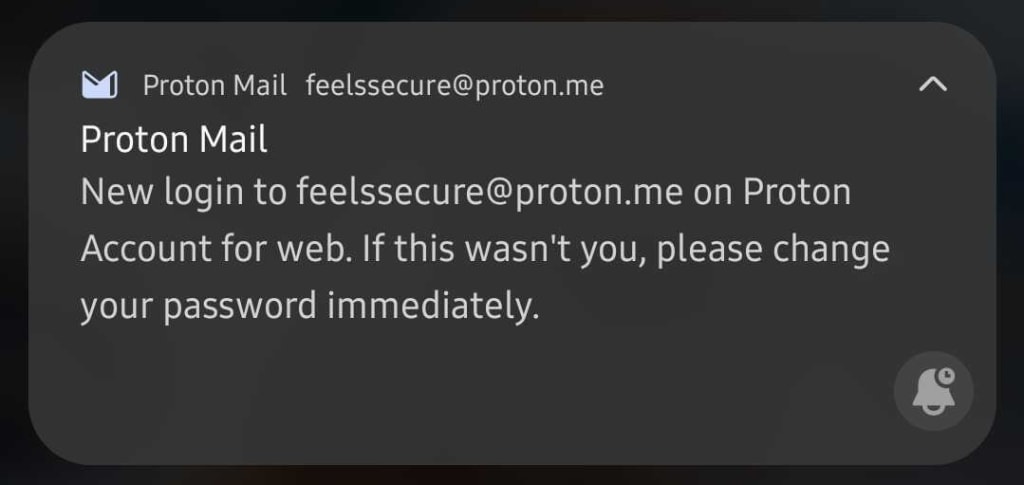Viewport: 1024px width, 485px height.
Task: Tap the small clock badge on the bell
Action: click(x=945, y=377)
